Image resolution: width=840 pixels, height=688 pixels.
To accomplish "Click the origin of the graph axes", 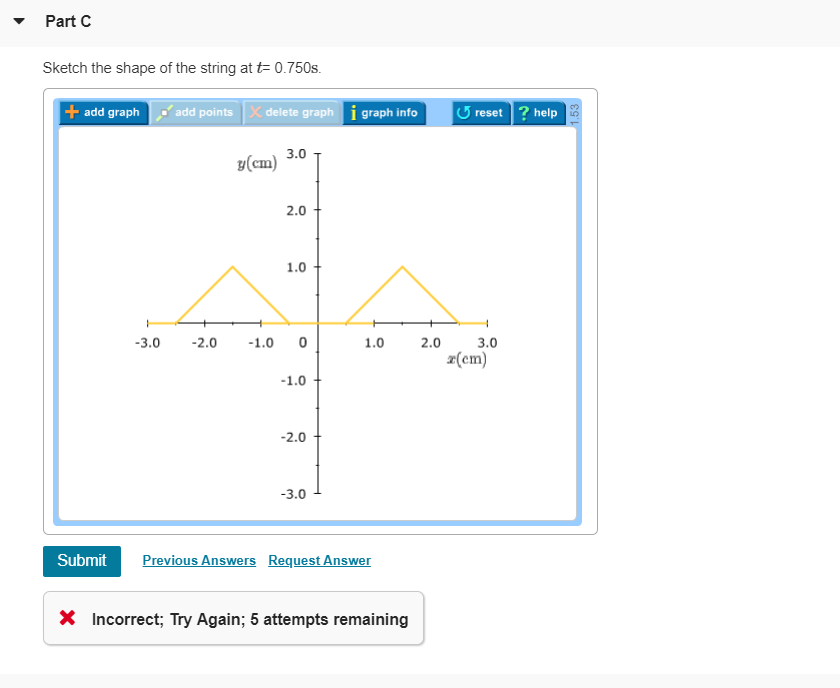I will (x=316, y=322).
